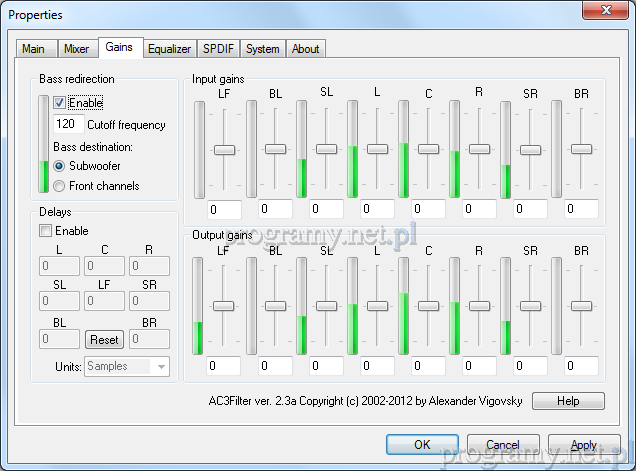Viewport: 636px width, 471px height.
Task: Click the output gain SL slider handle
Action: [326, 306]
